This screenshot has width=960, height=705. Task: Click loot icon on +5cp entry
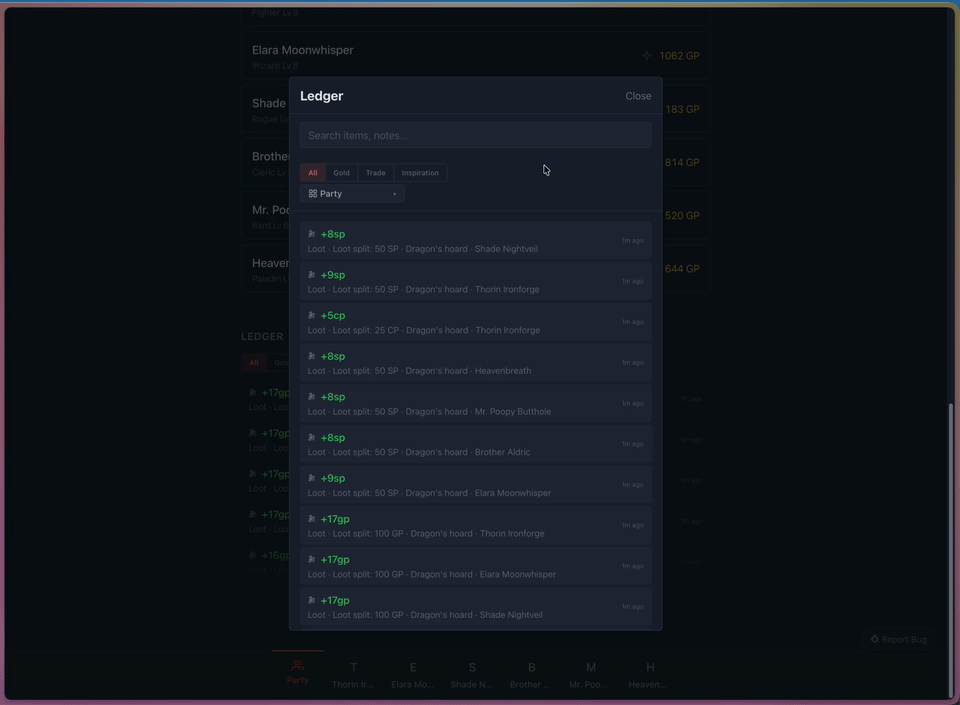312,315
